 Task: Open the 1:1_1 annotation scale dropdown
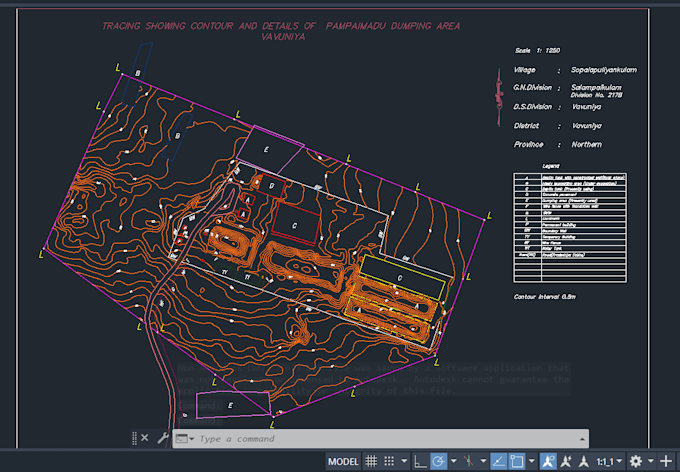click(x=609, y=462)
